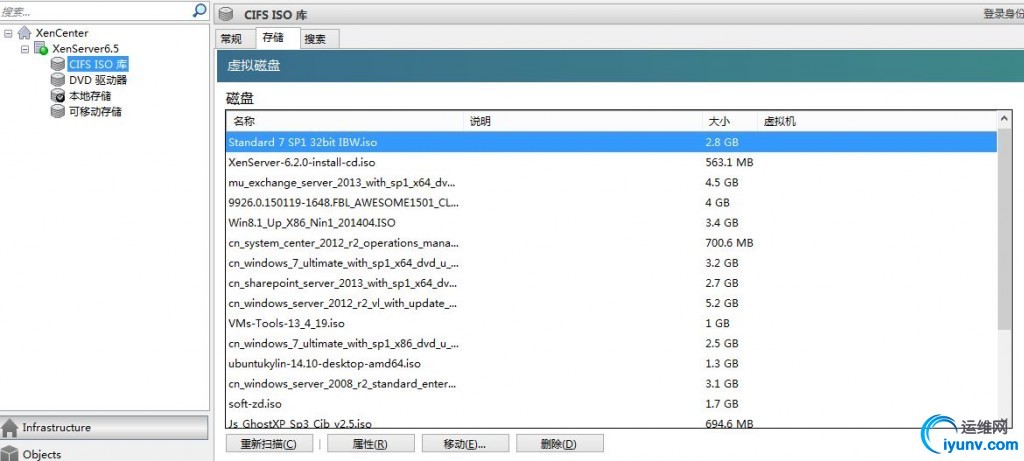Click the XenCenter home icon

coord(25,33)
